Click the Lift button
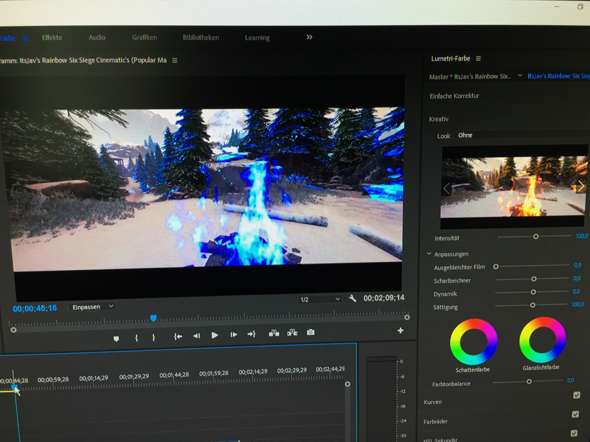 (274, 333)
